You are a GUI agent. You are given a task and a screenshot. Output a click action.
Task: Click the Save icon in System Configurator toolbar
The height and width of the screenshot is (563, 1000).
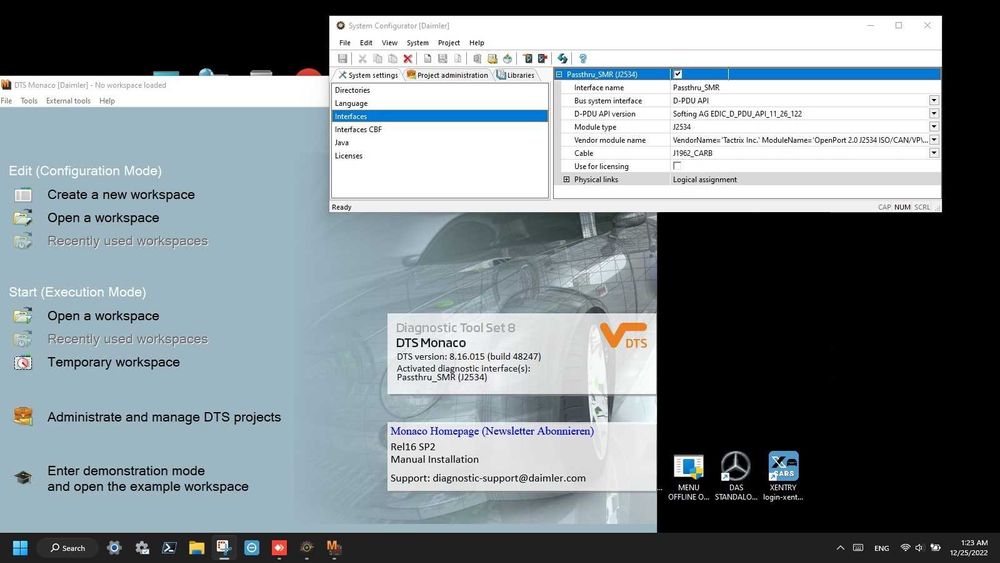click(x=342, y=59)
